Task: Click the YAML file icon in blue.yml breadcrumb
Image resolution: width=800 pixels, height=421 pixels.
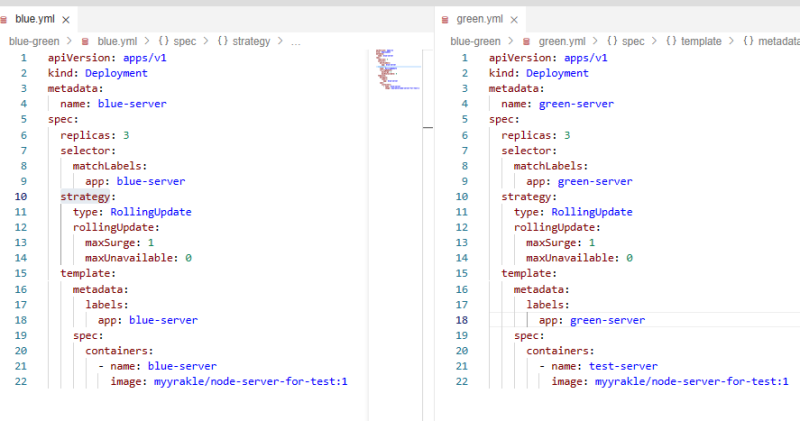Action: (85, 41)
